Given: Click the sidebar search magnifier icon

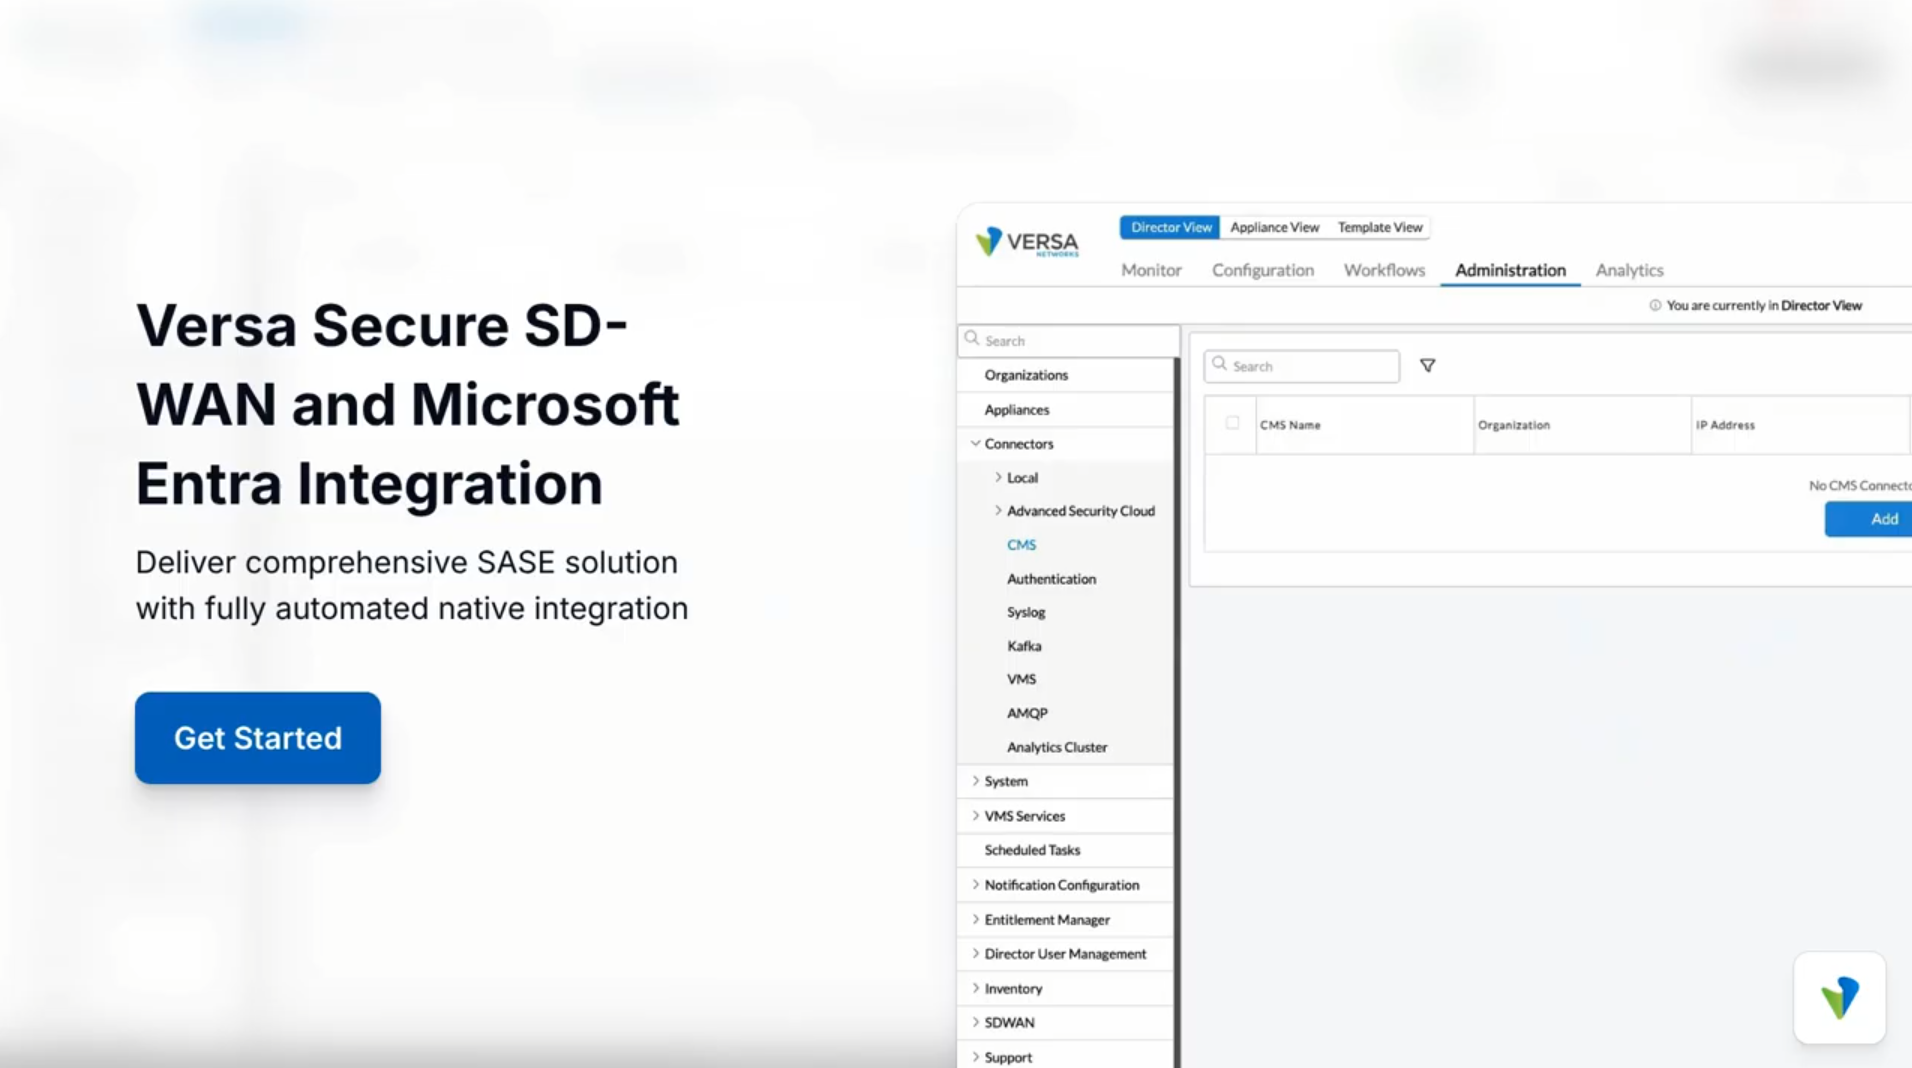Looking at the screenshot, I should pos(972,339).
